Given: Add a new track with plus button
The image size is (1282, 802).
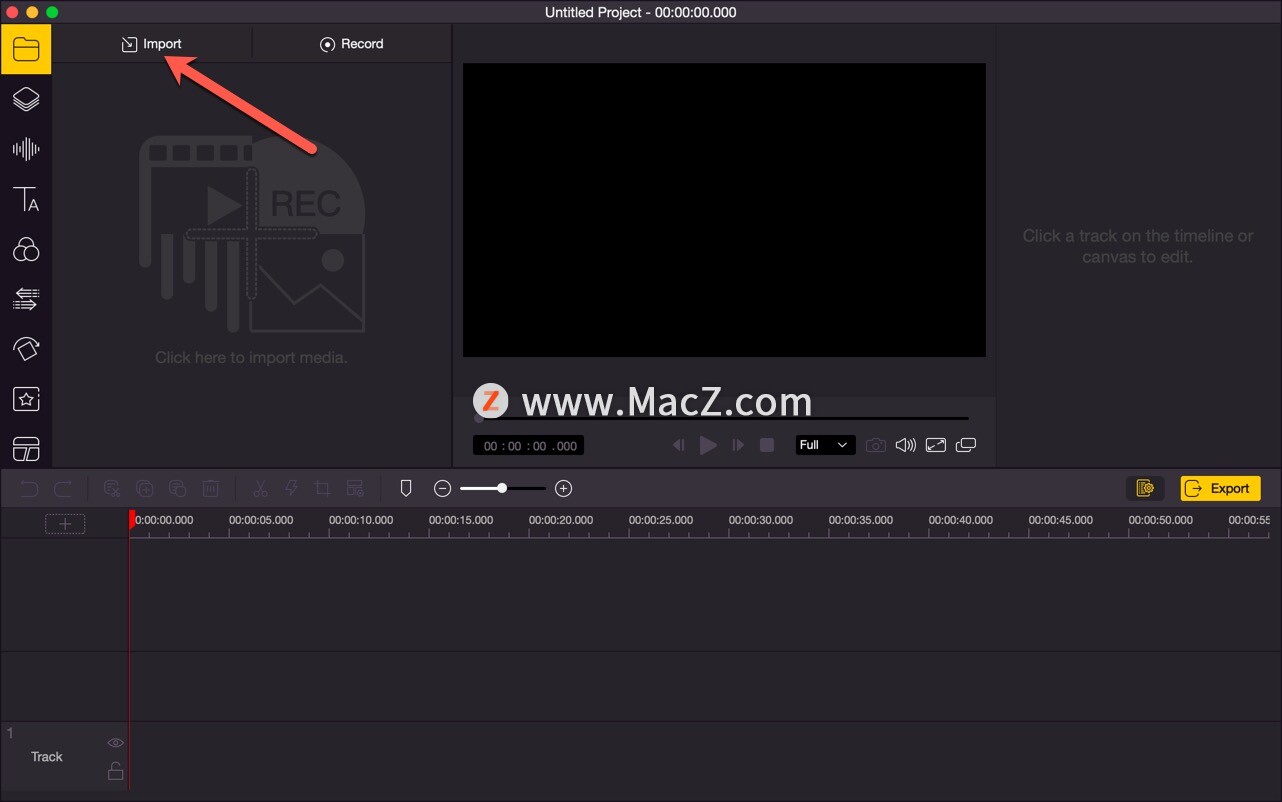Looking at the screenshot, I should click(x=65, y=523).
